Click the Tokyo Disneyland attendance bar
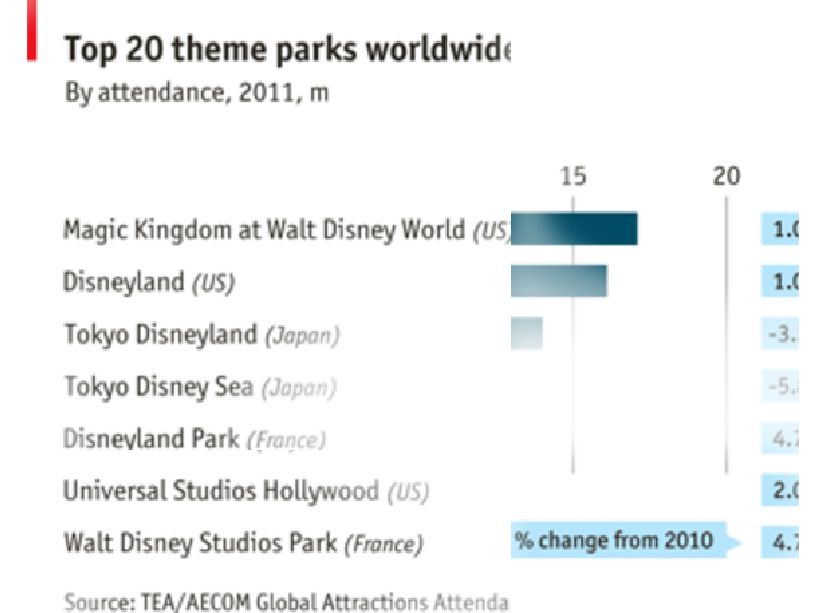This screenshot has width=825, height=613. [x=527, y=333]
